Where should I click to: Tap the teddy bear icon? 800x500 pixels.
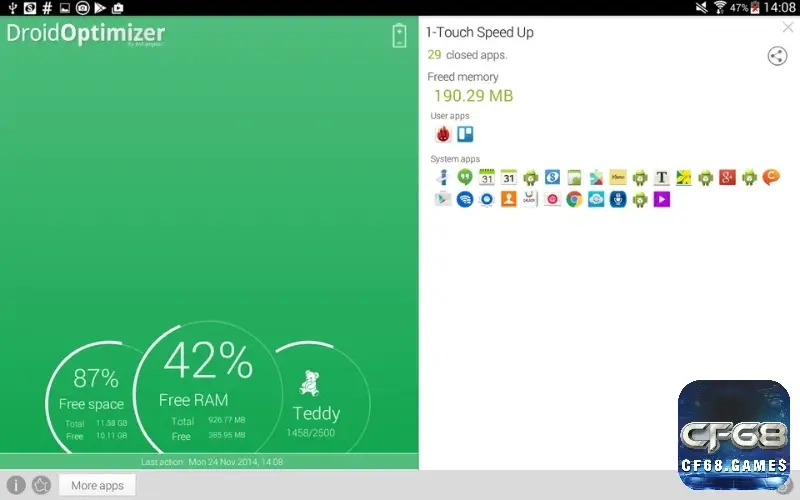tap(309, 383)
